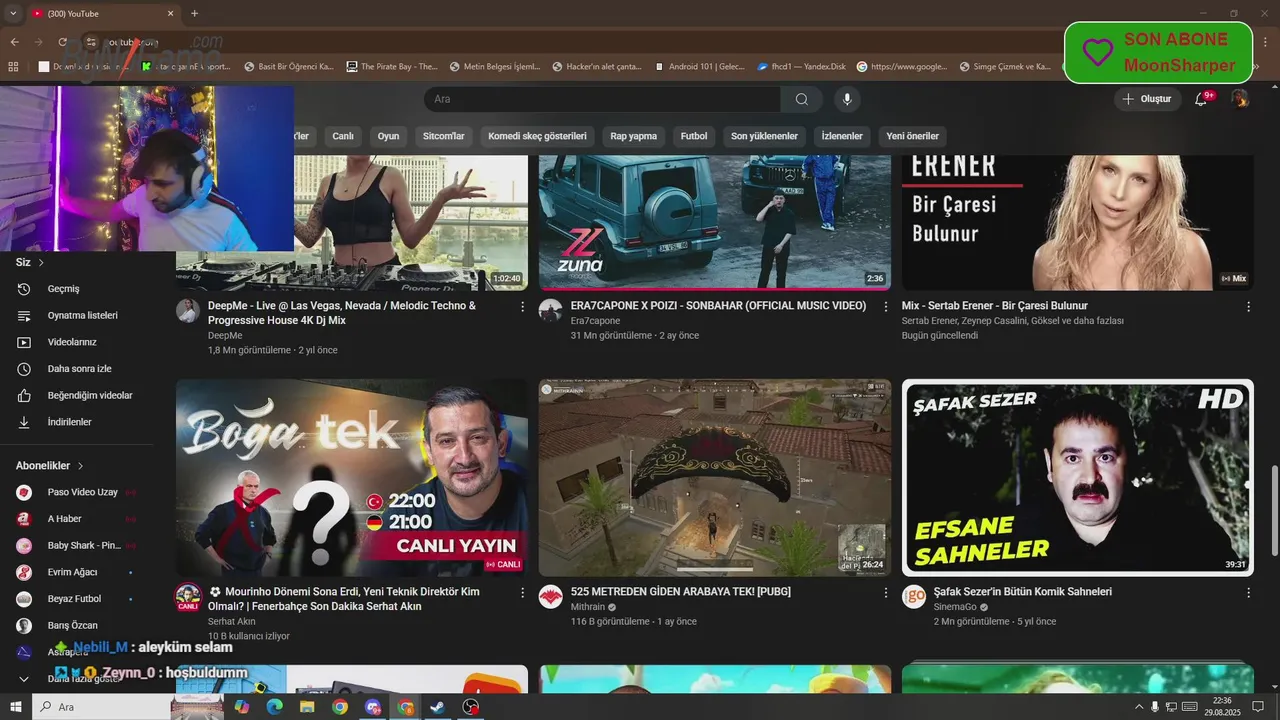Open Chrome tab search dropdown
This screenshot has height=720, width=1280.
pos(13,14)
